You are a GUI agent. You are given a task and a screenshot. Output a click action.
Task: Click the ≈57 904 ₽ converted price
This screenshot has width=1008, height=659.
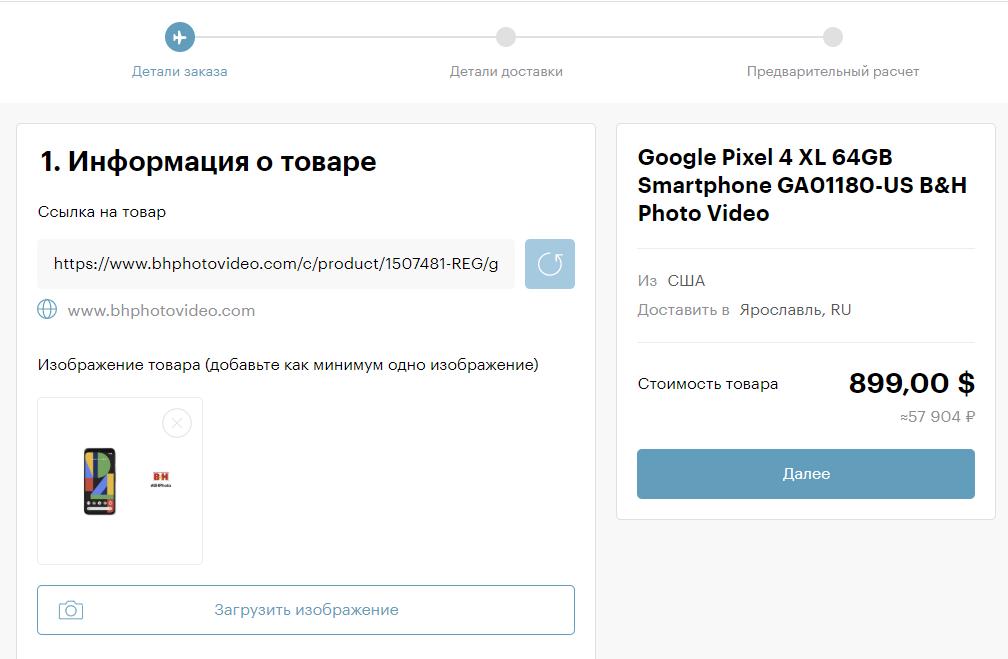pyautogui.click(x=937, y=417)
